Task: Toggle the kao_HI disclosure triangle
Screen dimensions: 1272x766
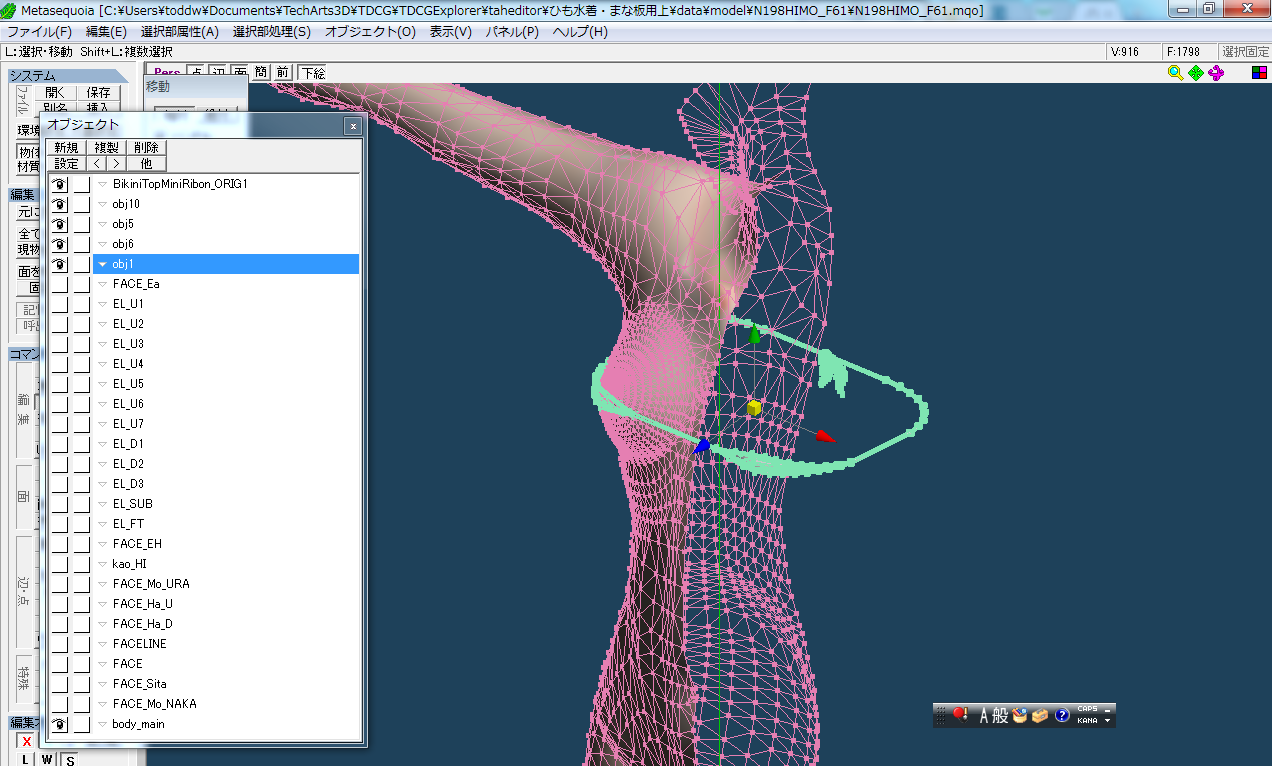Action: point(102,564)
